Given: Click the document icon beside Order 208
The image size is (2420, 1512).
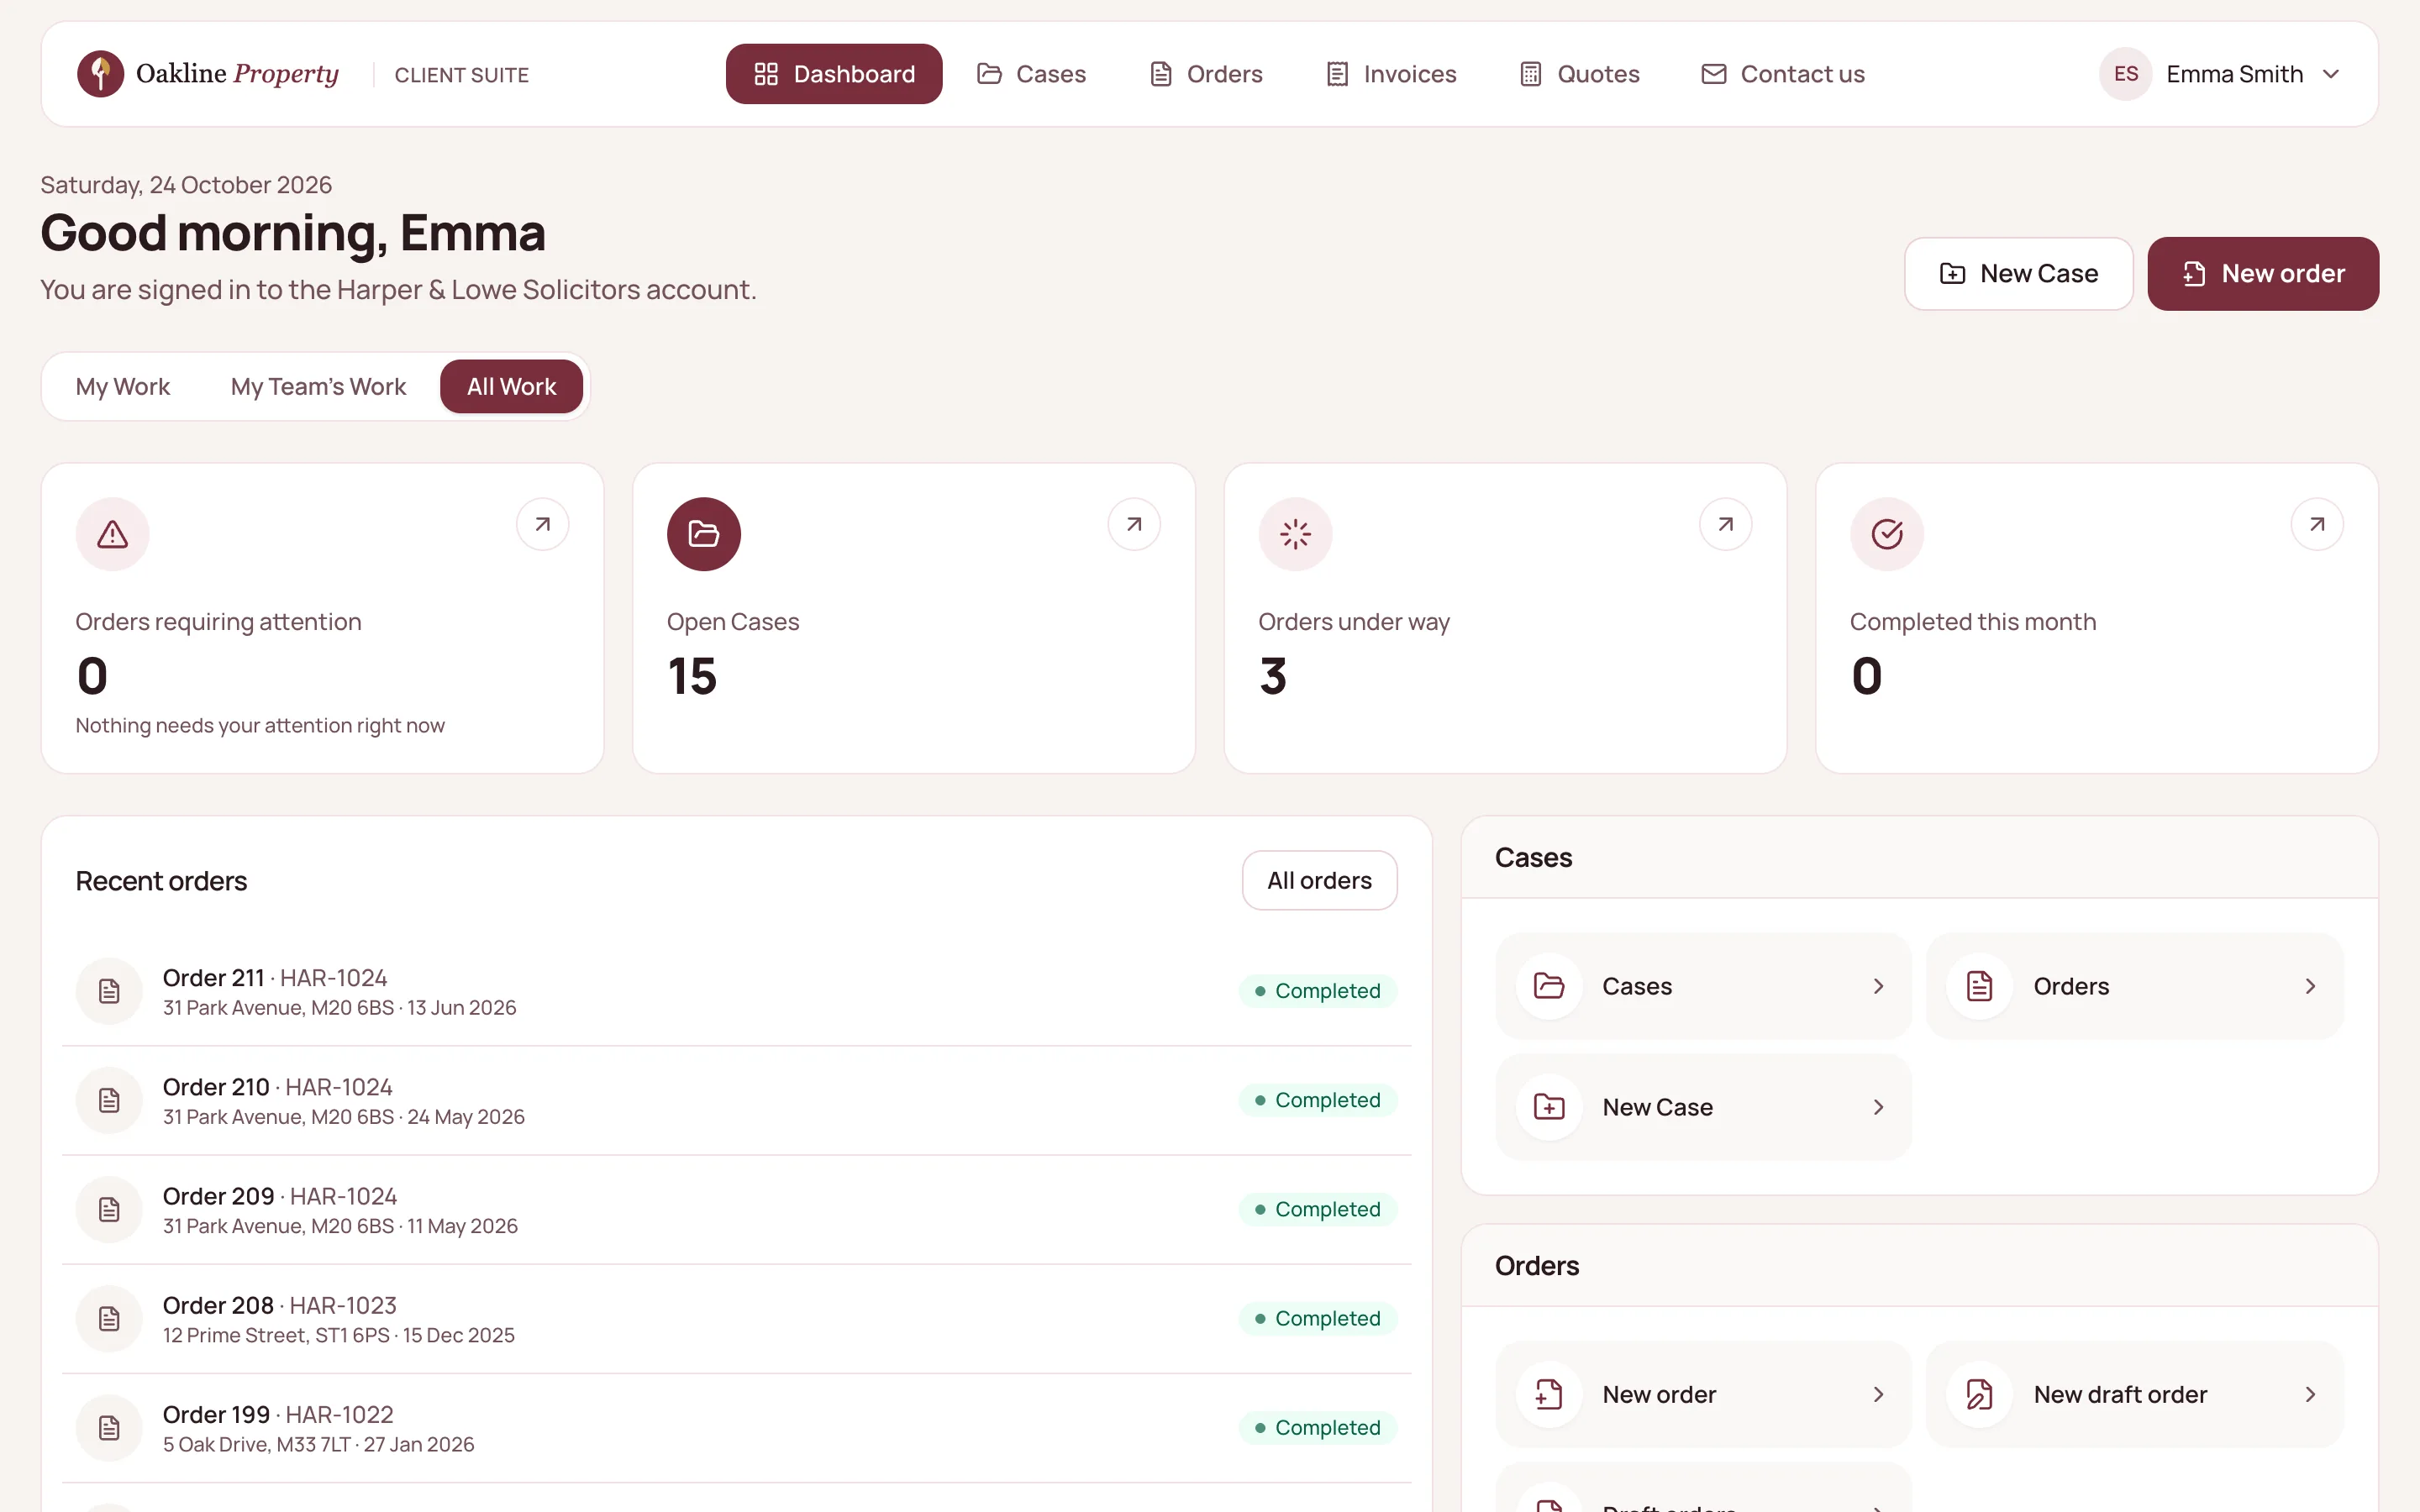Looking at the screenshot, I should point(109,1318).
